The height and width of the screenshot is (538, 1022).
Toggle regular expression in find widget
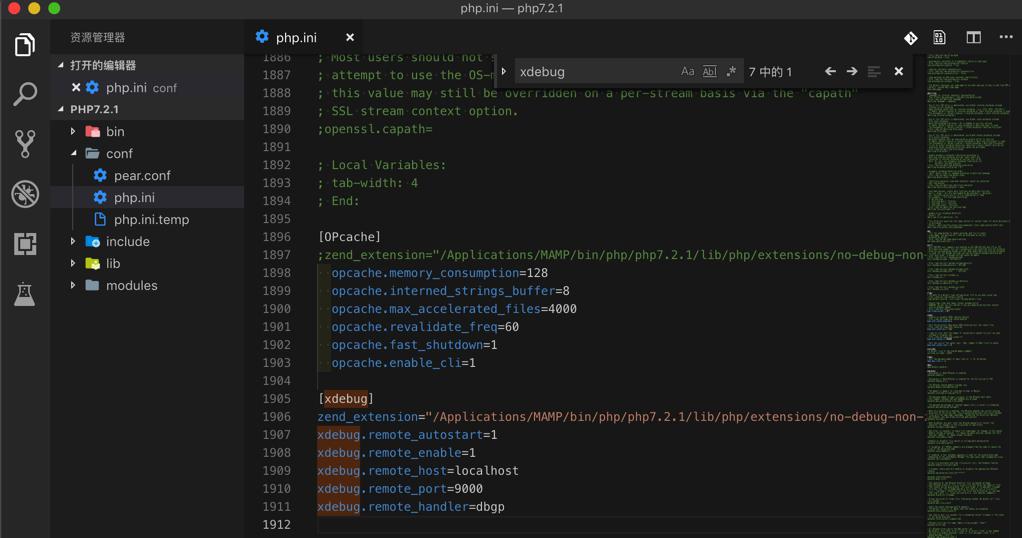[731, 71]
